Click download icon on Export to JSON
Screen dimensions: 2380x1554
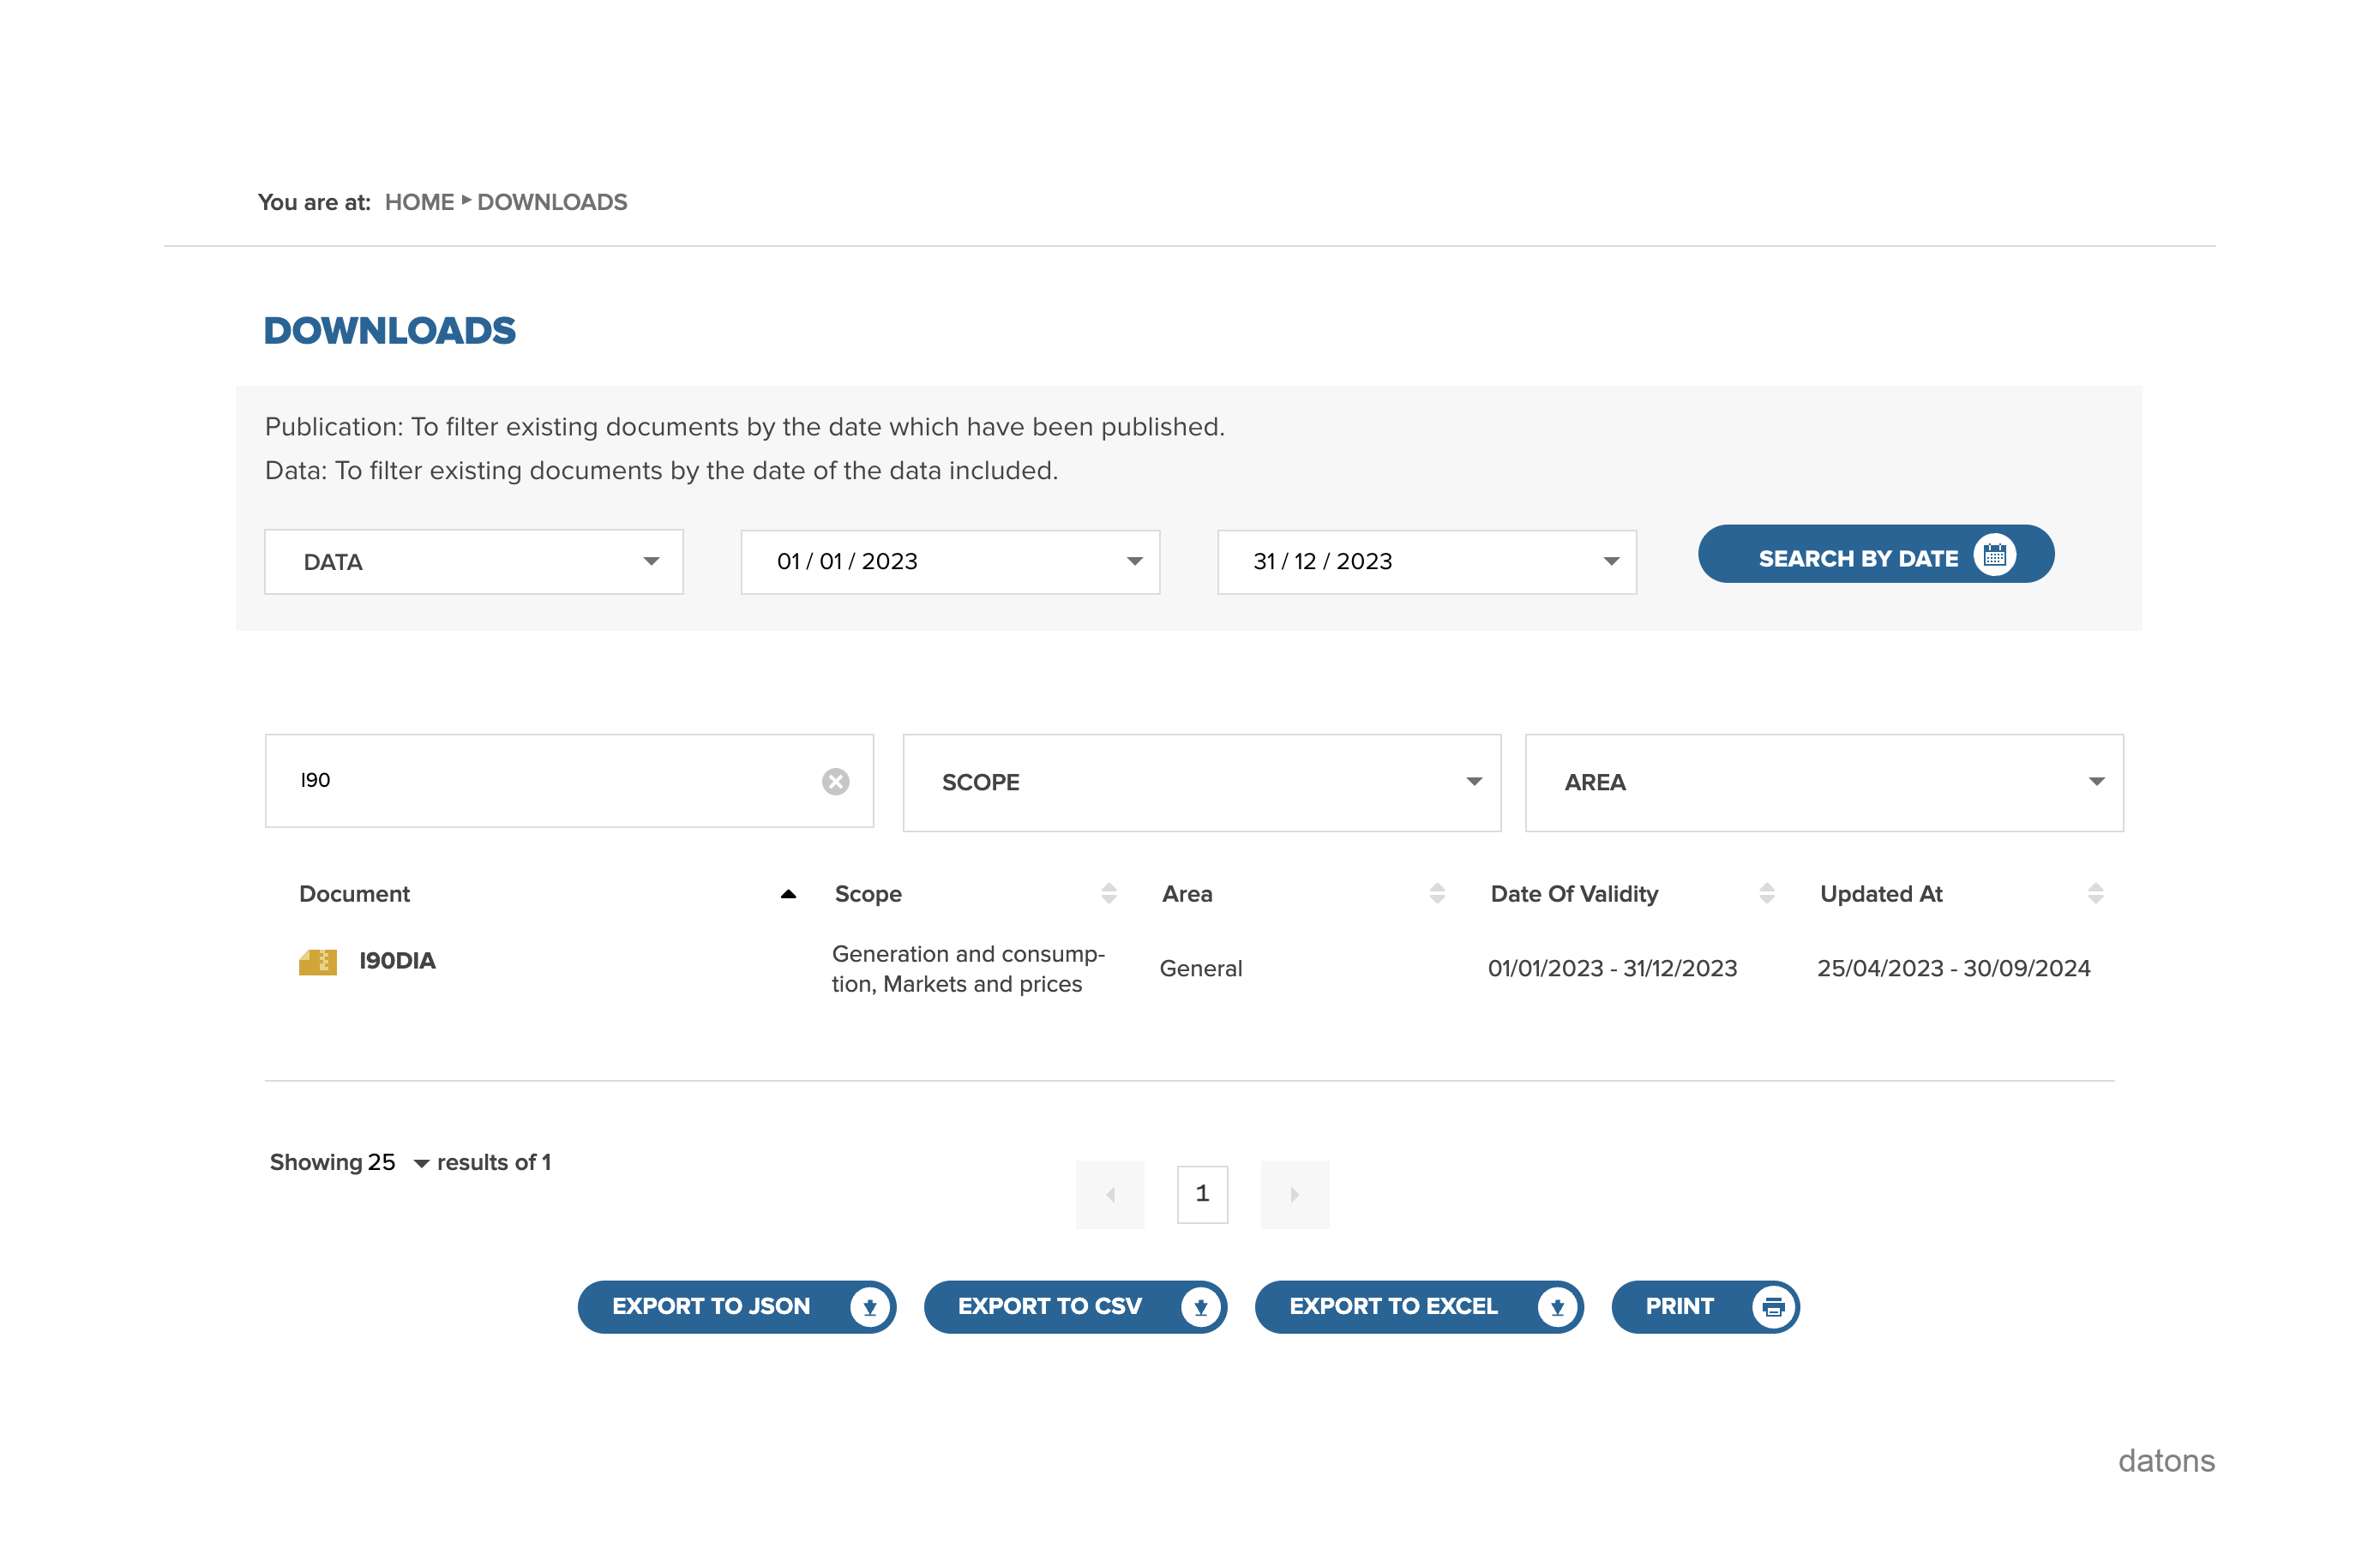869,1307
